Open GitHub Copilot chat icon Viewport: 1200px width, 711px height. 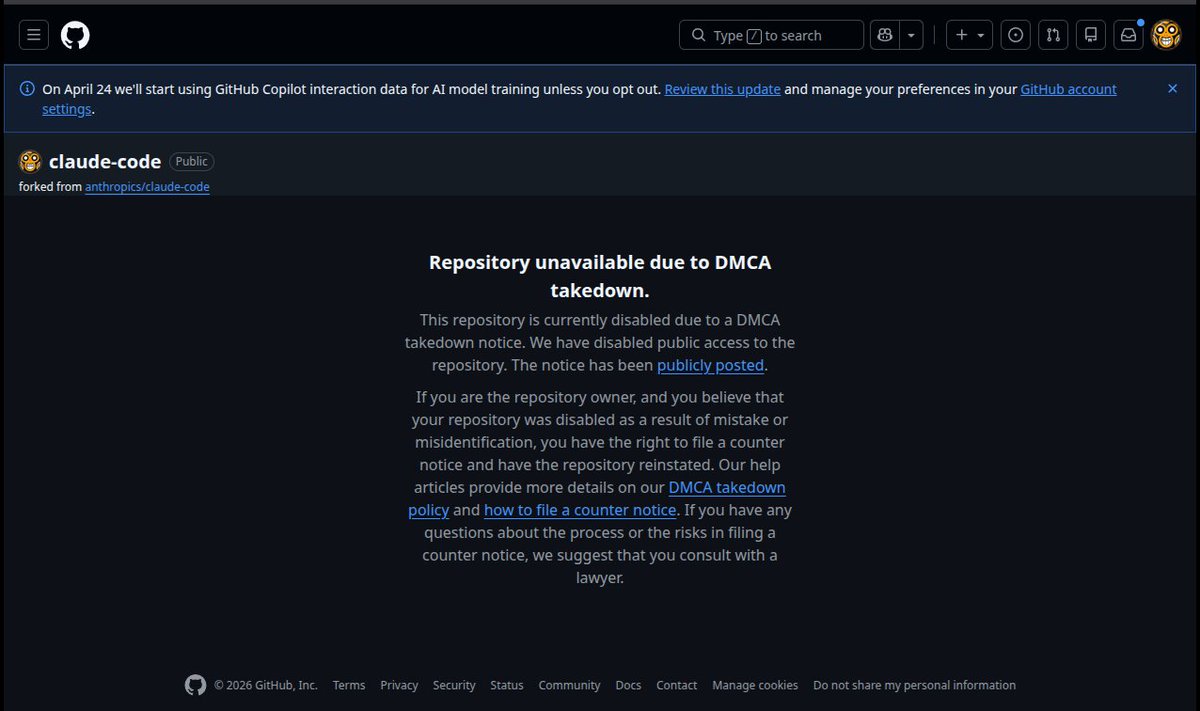pos(884,35)
